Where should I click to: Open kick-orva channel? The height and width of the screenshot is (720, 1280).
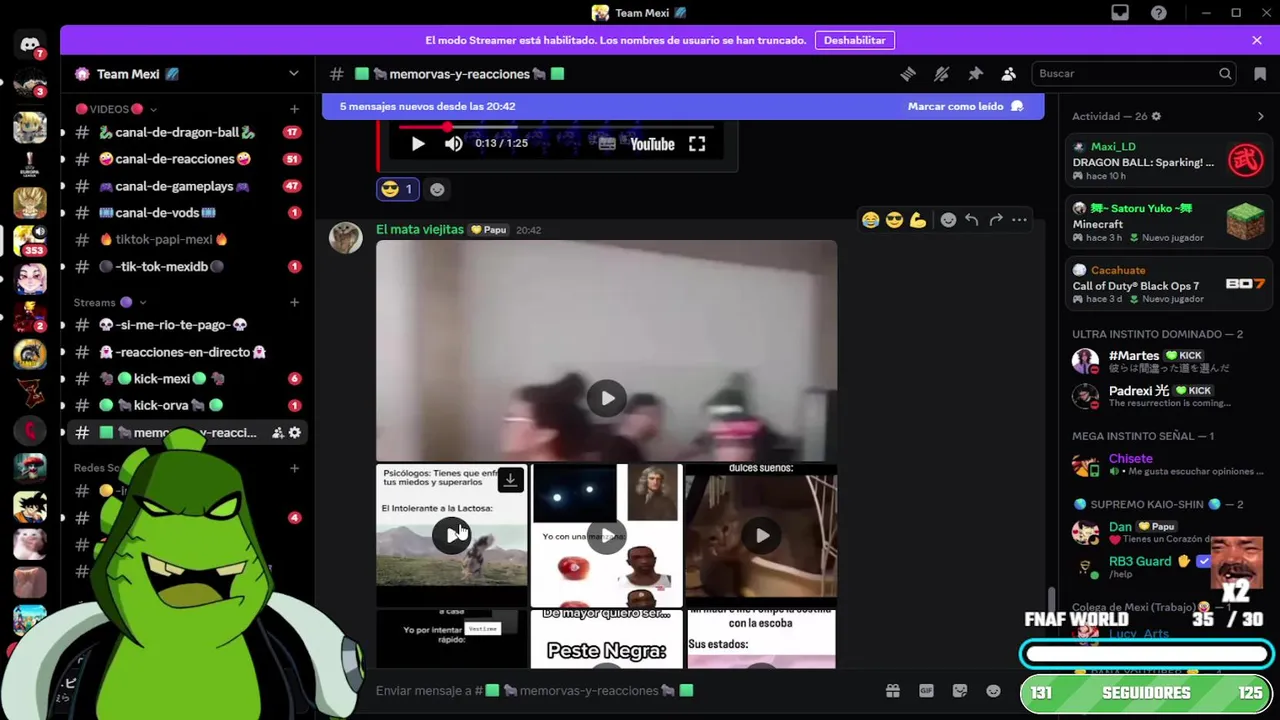(184, 406)
